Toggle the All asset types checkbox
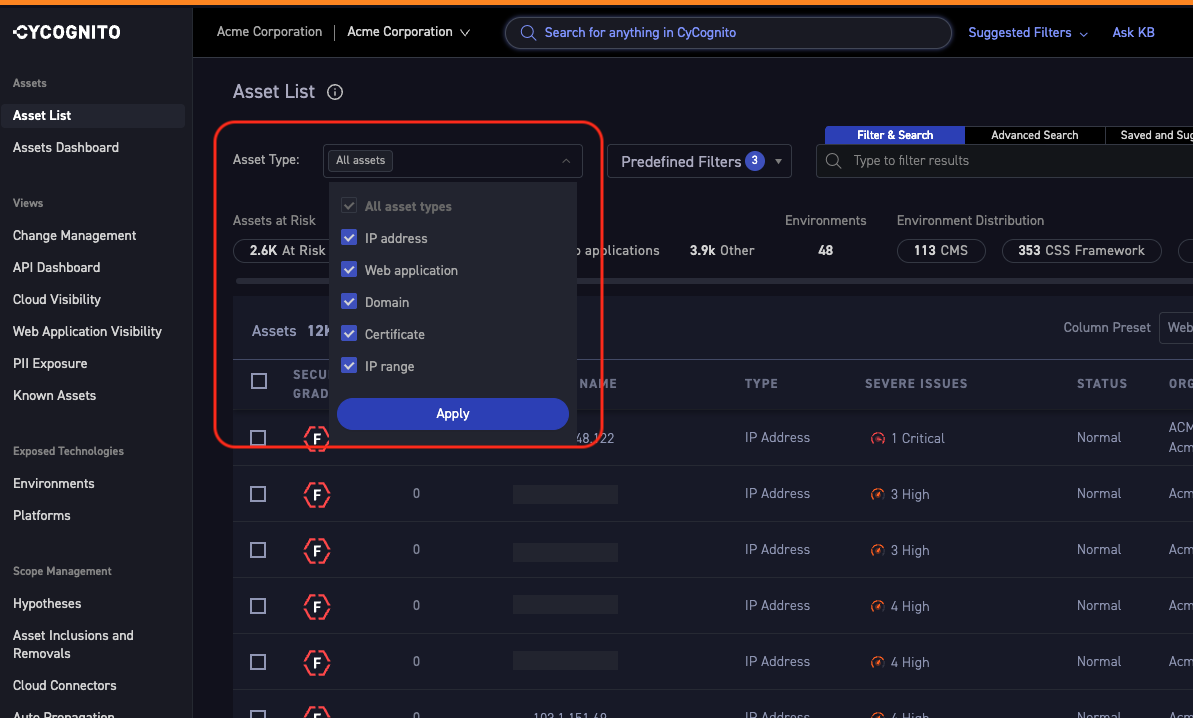Screen dimensions: 1193x718 349,205
